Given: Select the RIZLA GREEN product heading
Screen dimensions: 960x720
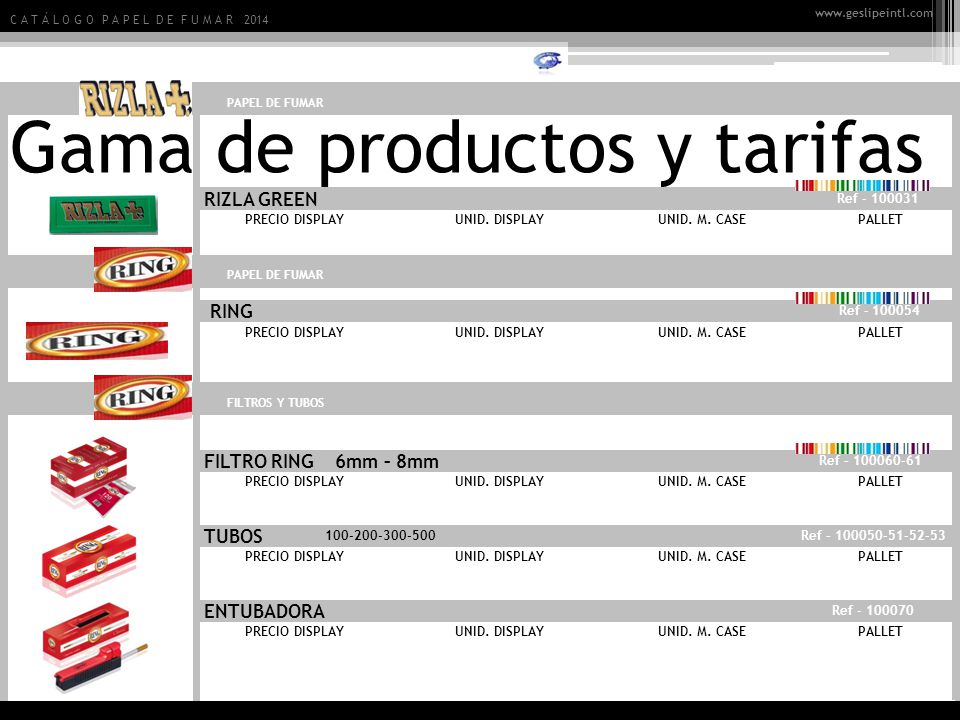Looking at the screenshot, I should coord(260,200).
